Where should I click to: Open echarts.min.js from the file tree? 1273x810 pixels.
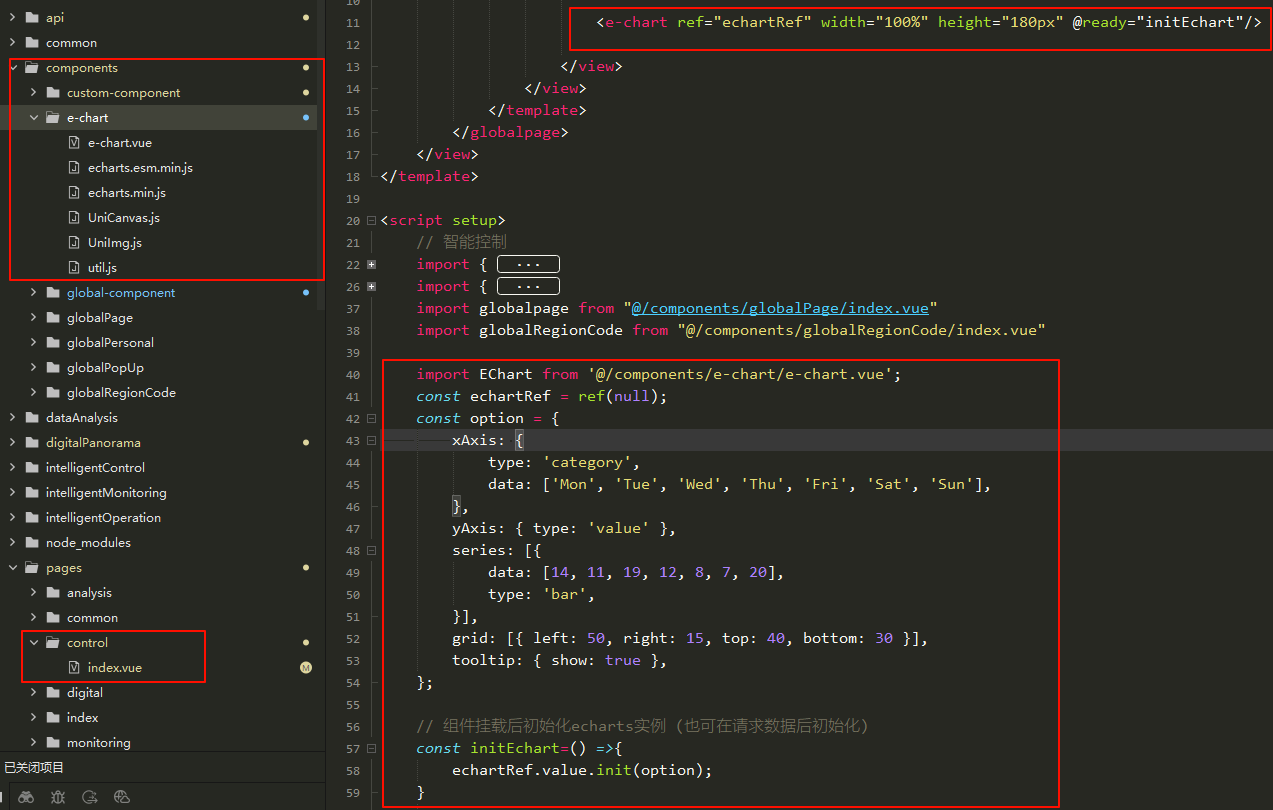126,193
